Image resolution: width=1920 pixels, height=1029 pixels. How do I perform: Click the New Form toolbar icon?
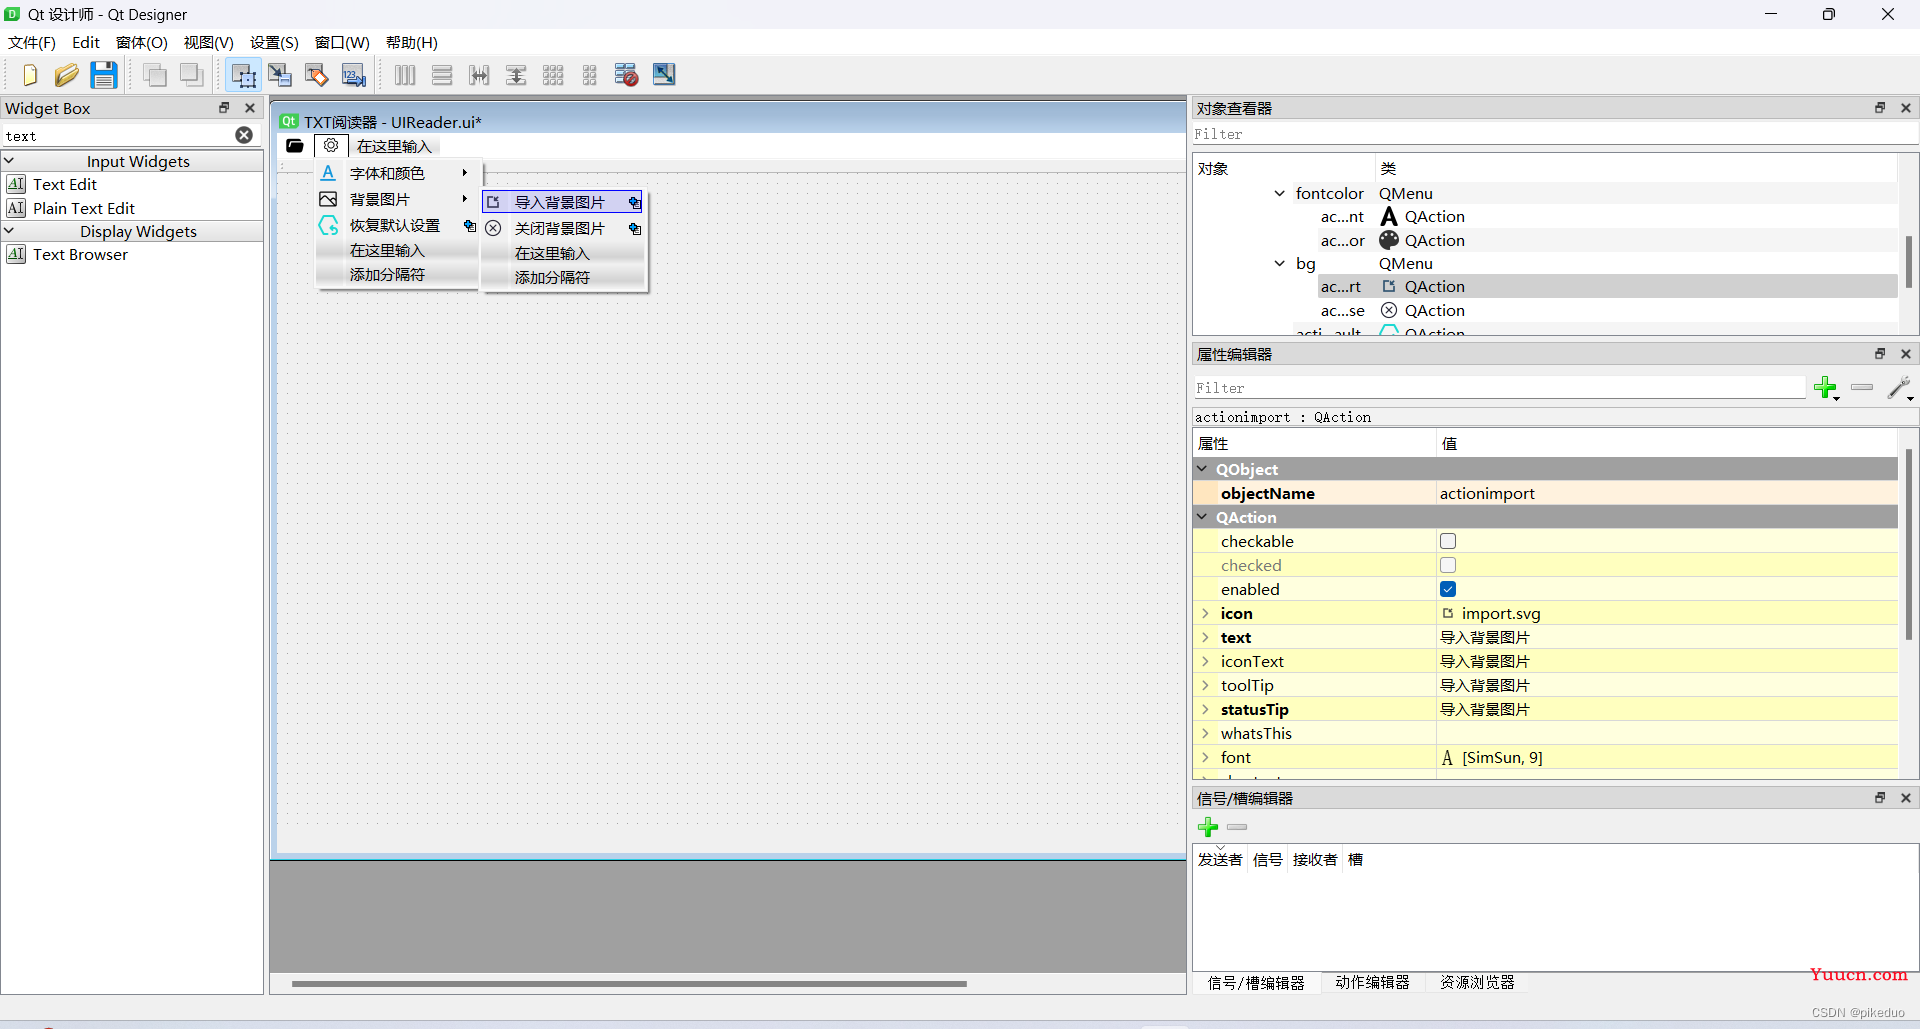pos(29,75)
